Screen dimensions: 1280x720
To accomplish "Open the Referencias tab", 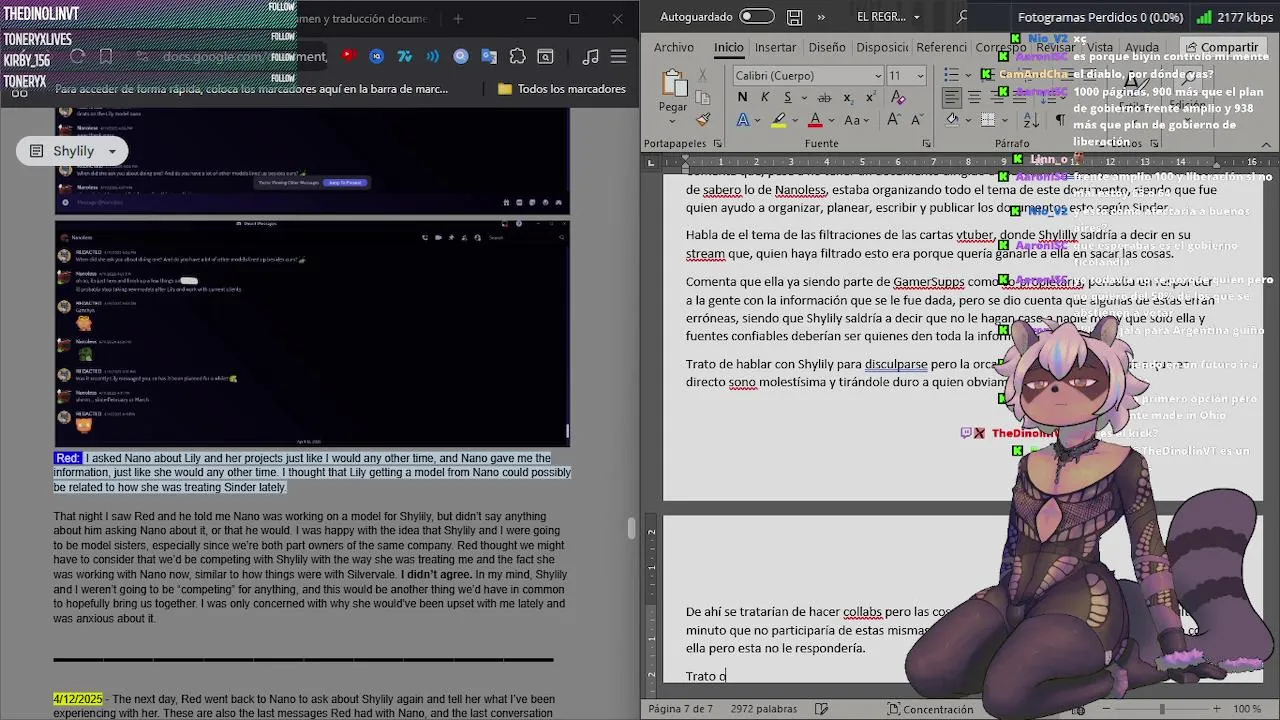I will click(941, 47).
